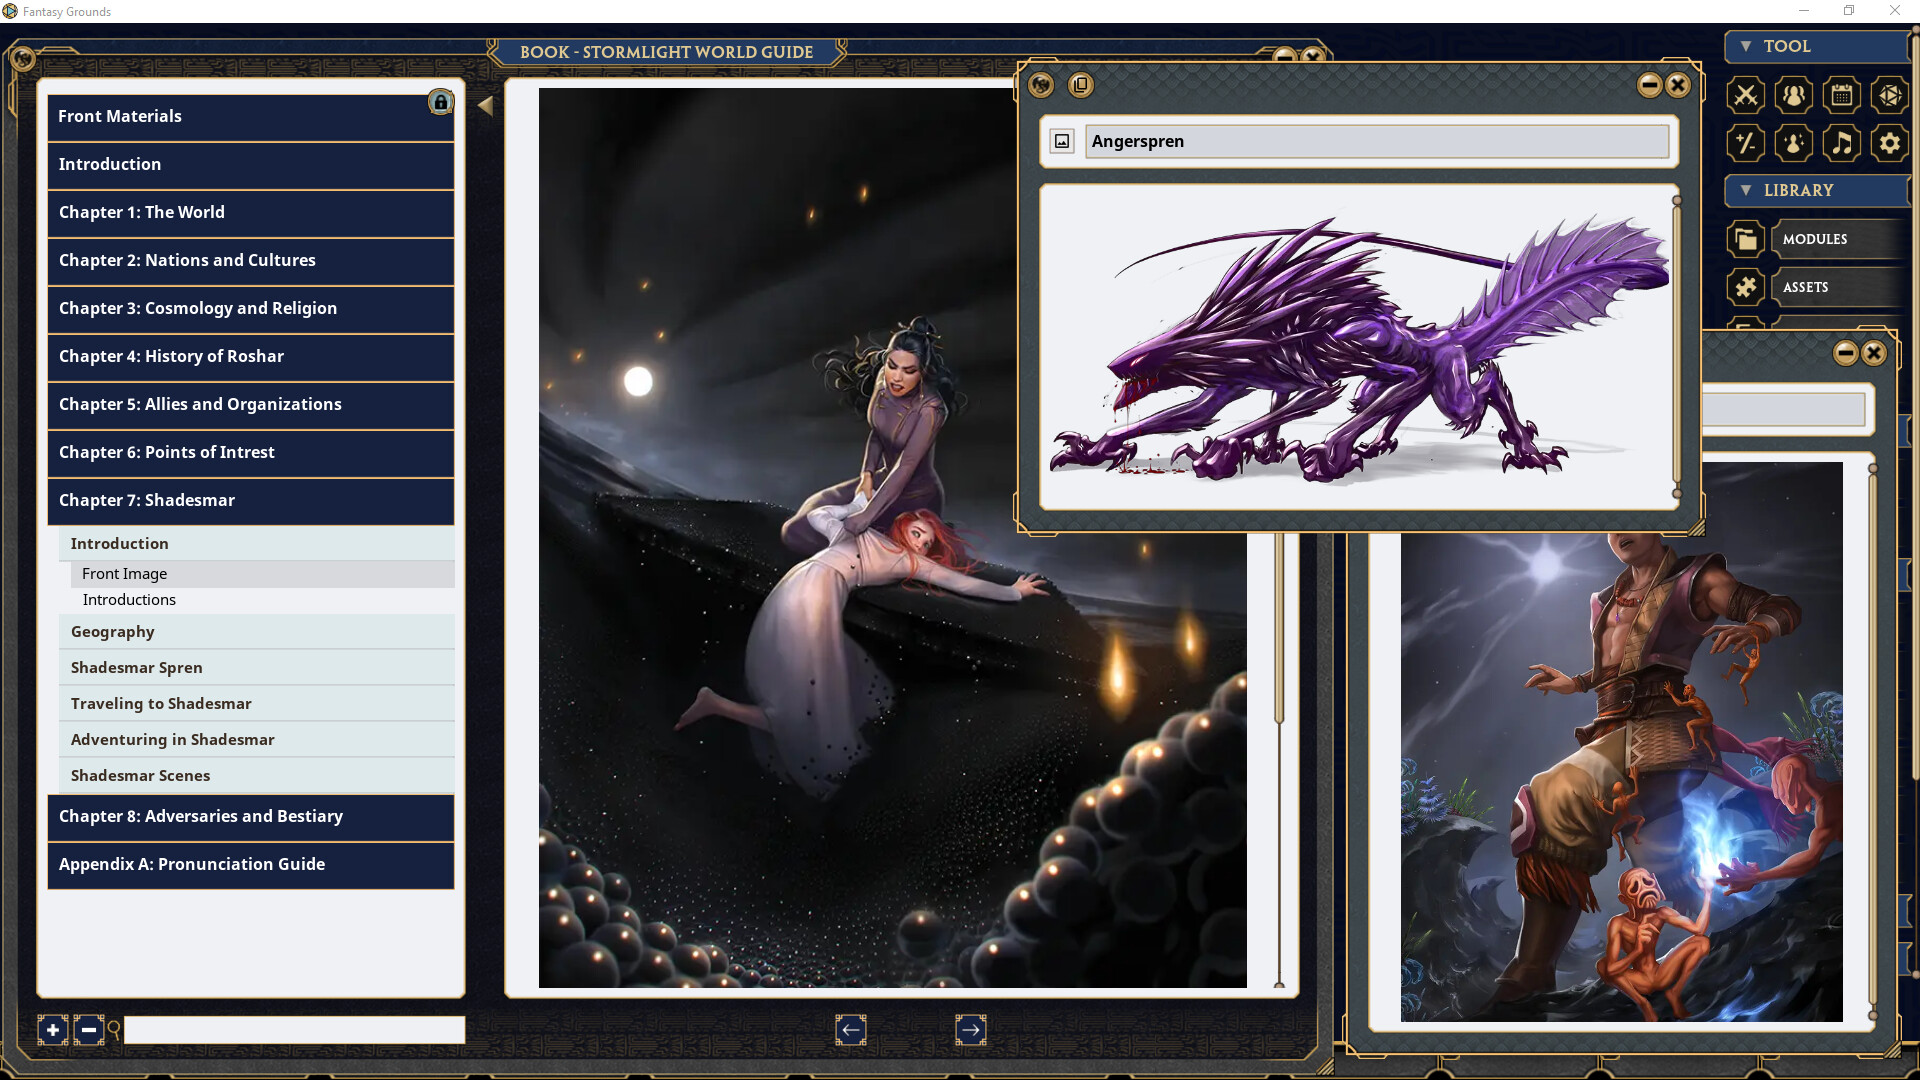Screen dimensions: 1920x1080
Task: Open the Combat Tracker
Action: 1746,95
